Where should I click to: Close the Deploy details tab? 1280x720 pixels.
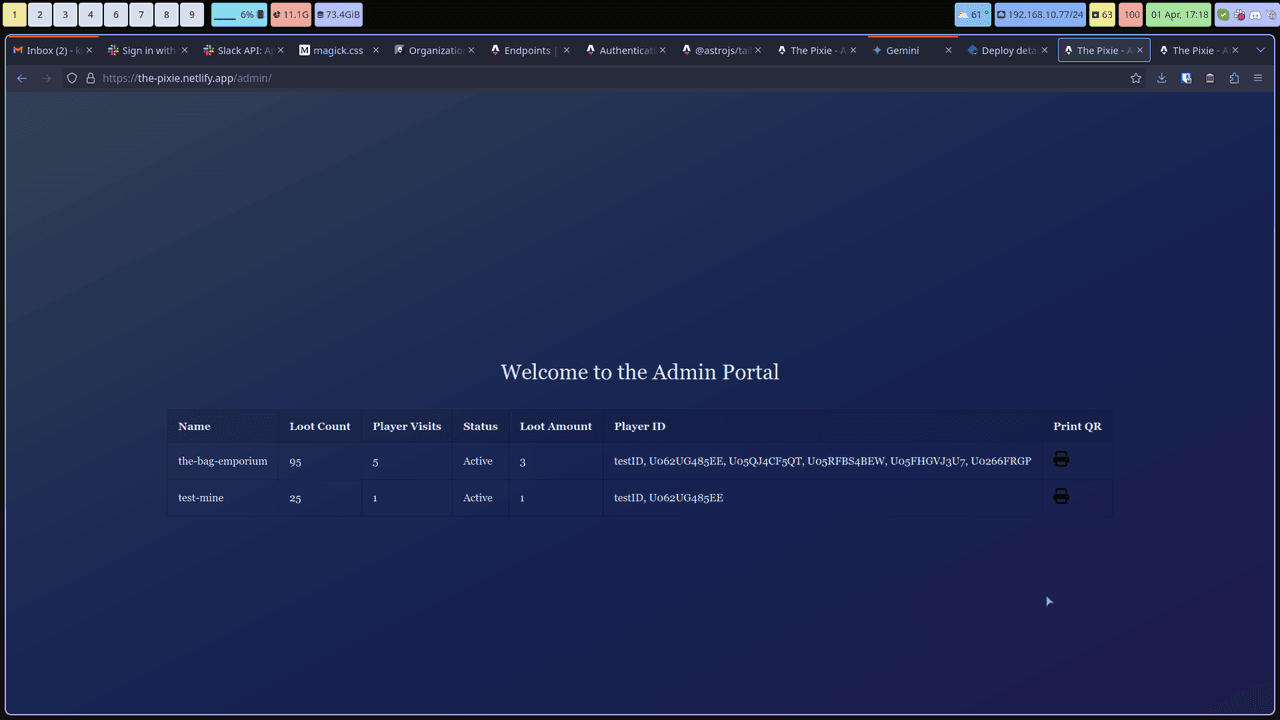click(1045, 50)
